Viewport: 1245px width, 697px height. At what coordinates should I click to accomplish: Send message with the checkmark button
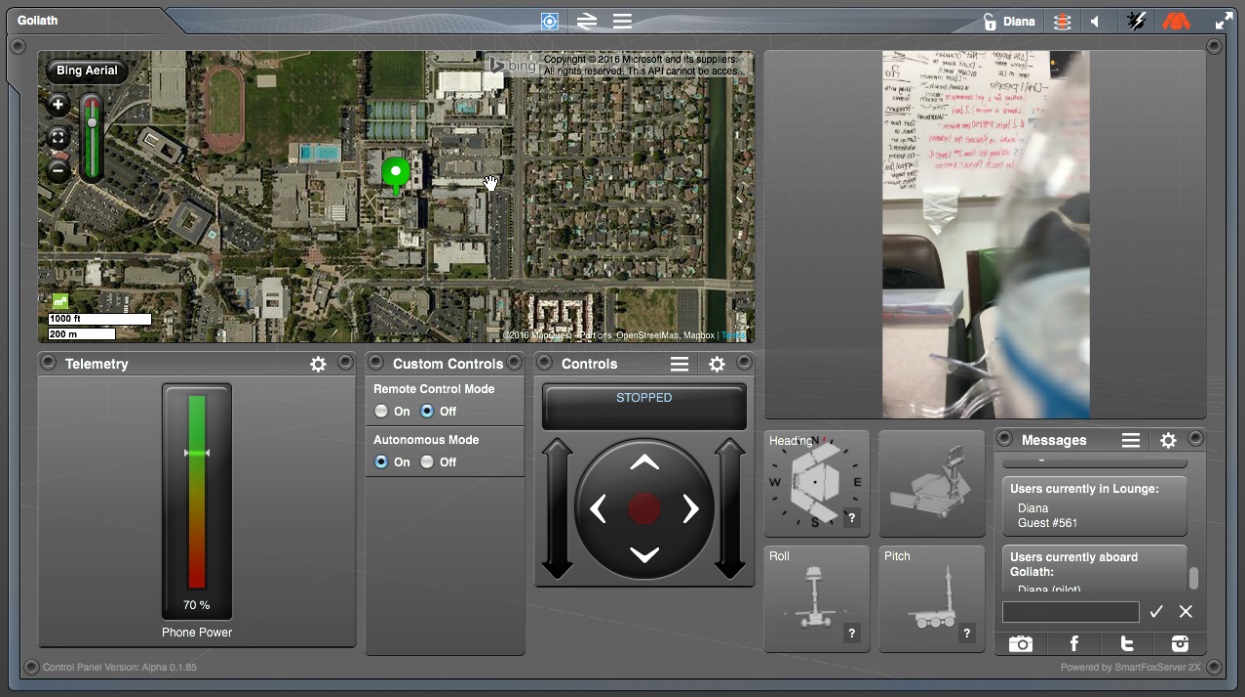[x=1157, y=611]
